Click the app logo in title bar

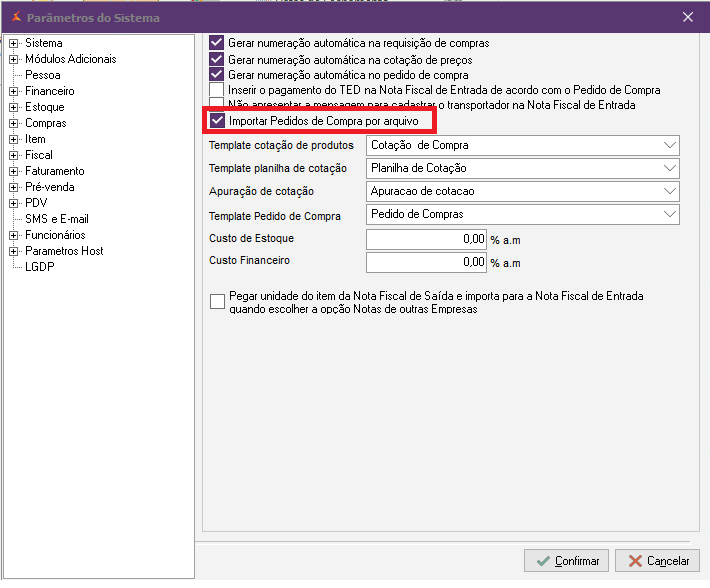(16, 17)
